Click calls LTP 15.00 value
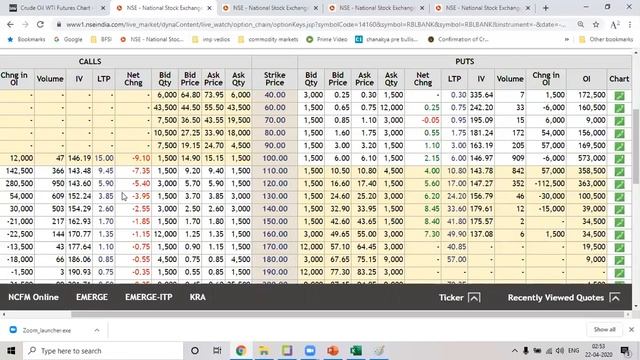 pos(104,158)
